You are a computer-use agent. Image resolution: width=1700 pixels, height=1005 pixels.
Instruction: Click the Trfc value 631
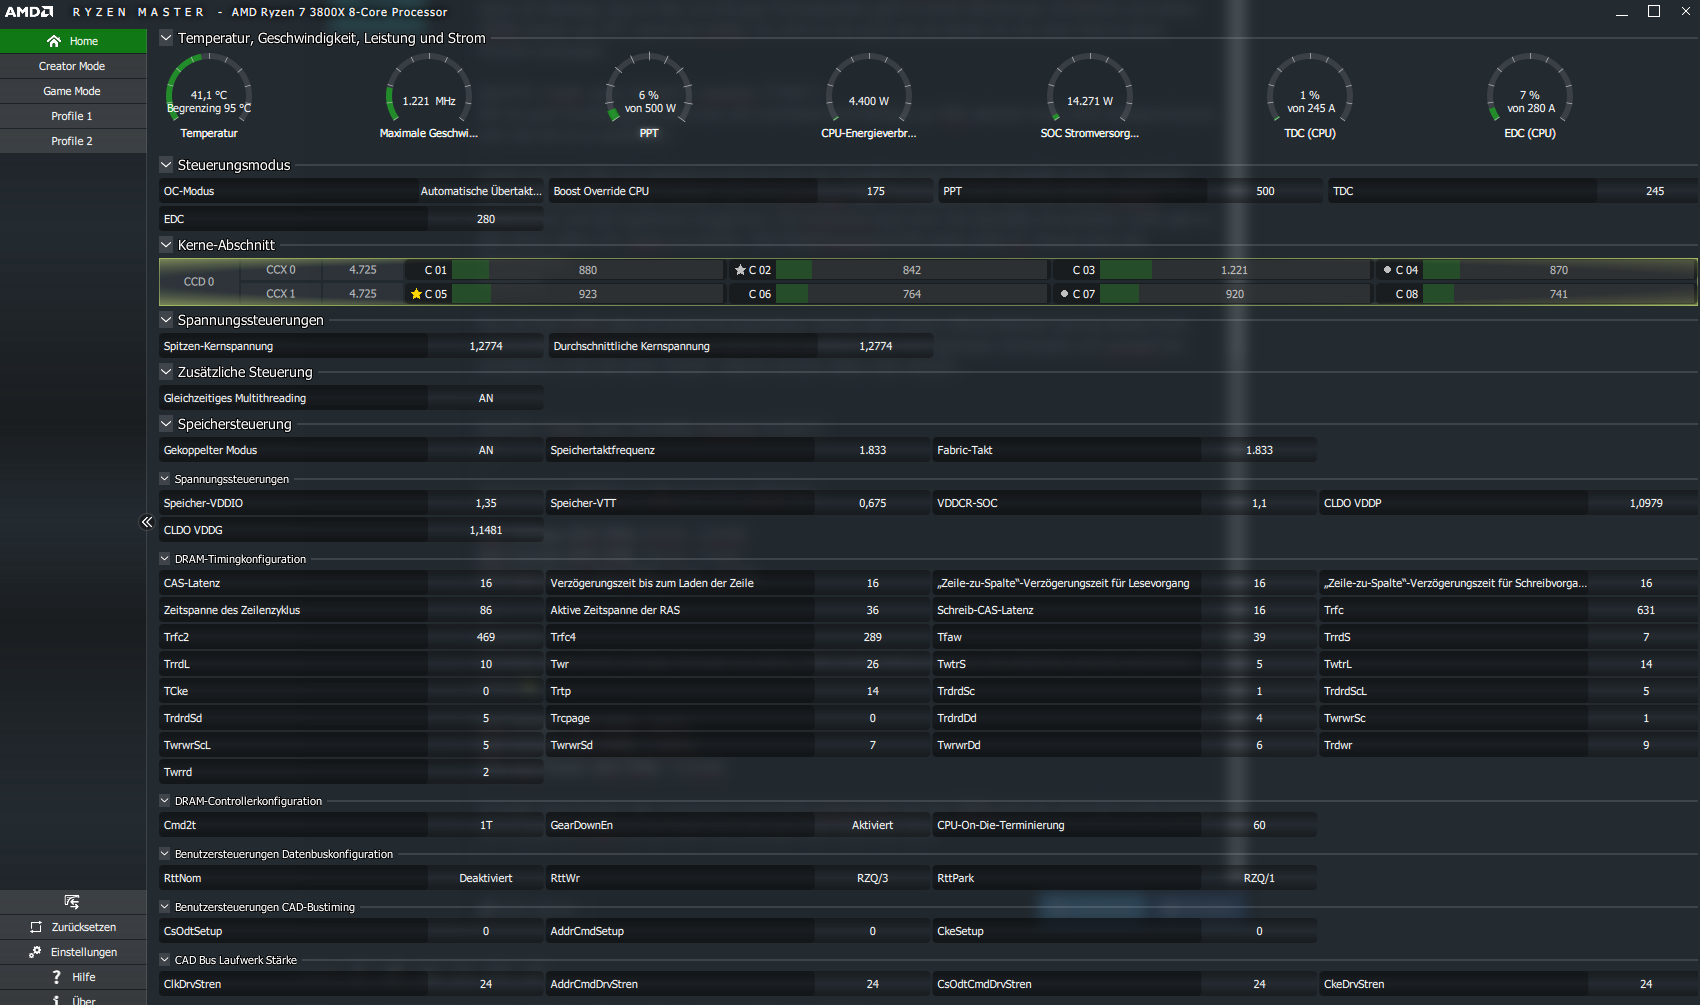pos(1646,610)
